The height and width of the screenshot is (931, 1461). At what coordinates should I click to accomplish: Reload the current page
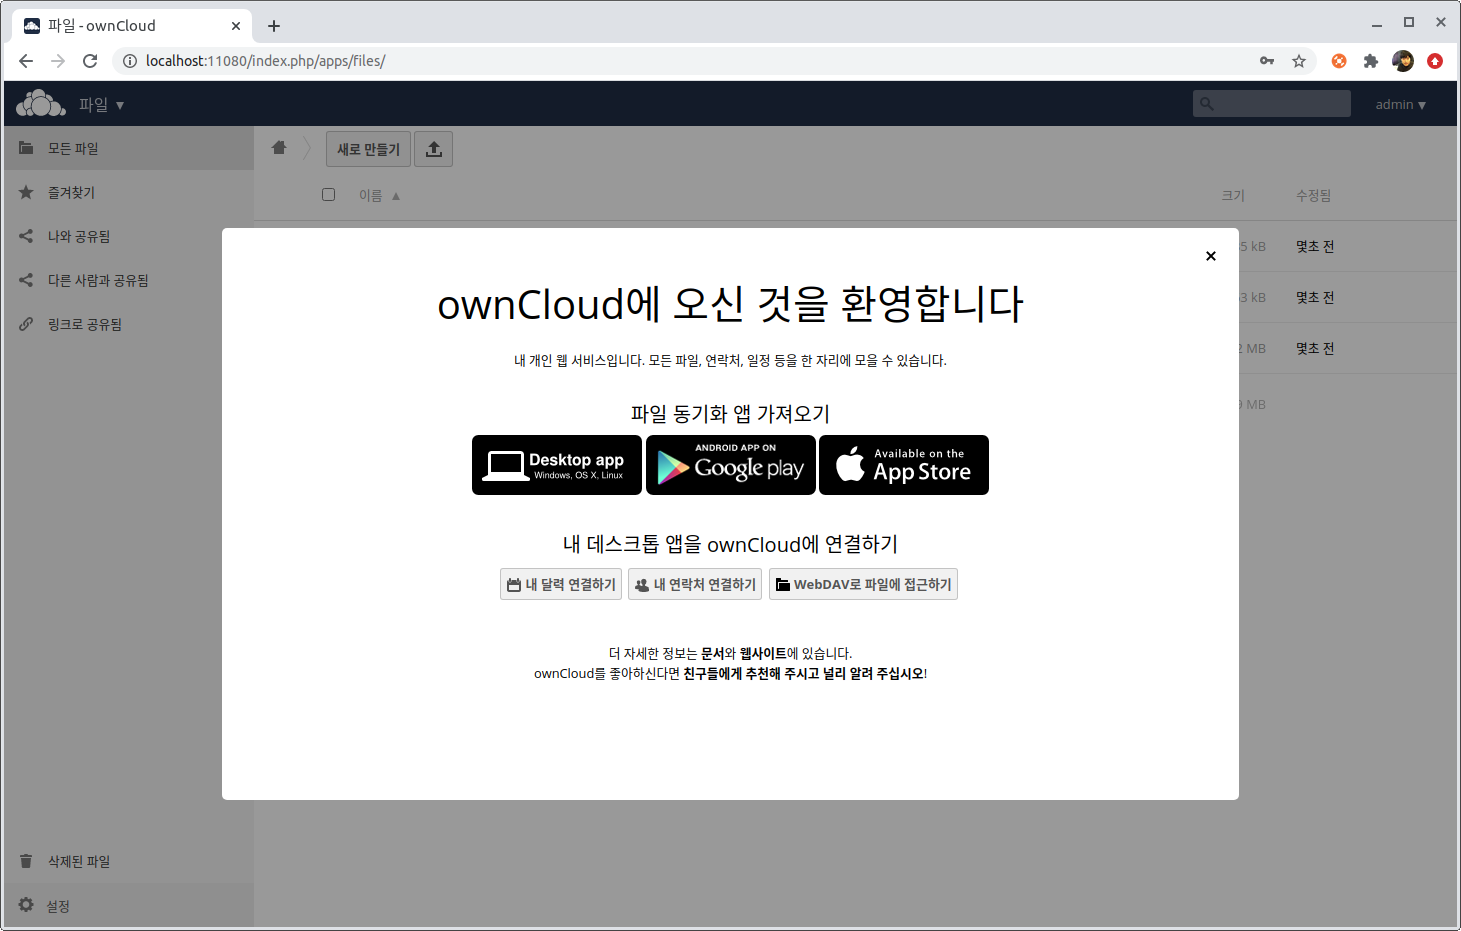90,61
